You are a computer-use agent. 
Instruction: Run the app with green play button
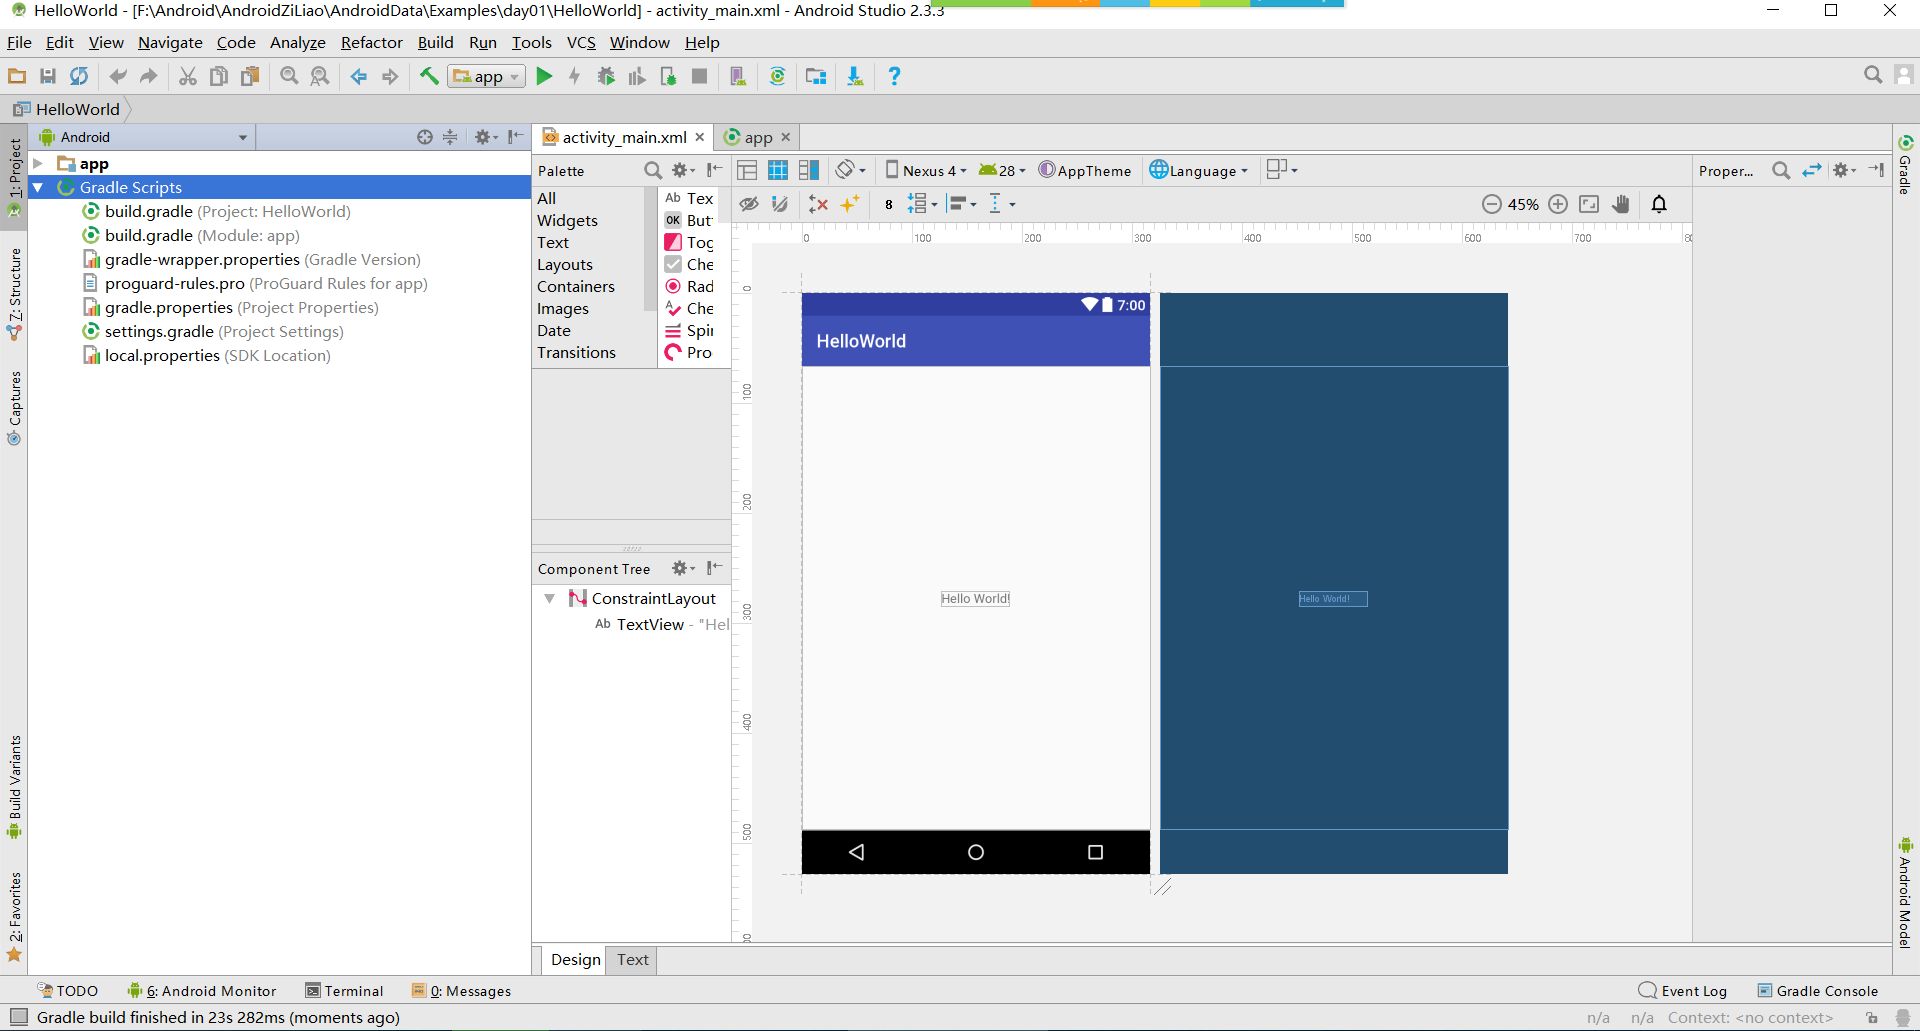544,76
